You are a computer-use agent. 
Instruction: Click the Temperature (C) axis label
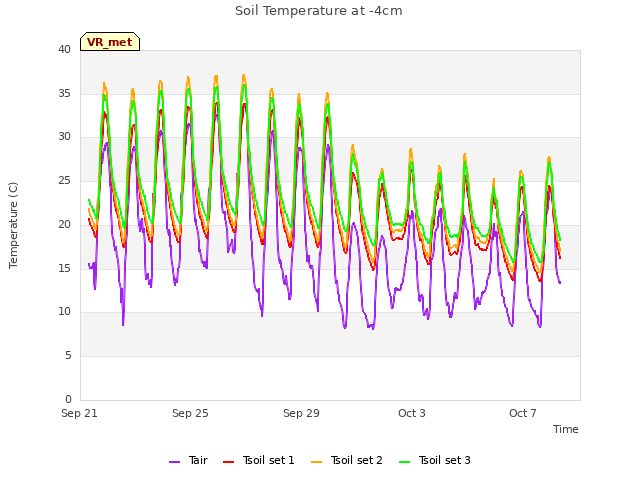[13, 225]
